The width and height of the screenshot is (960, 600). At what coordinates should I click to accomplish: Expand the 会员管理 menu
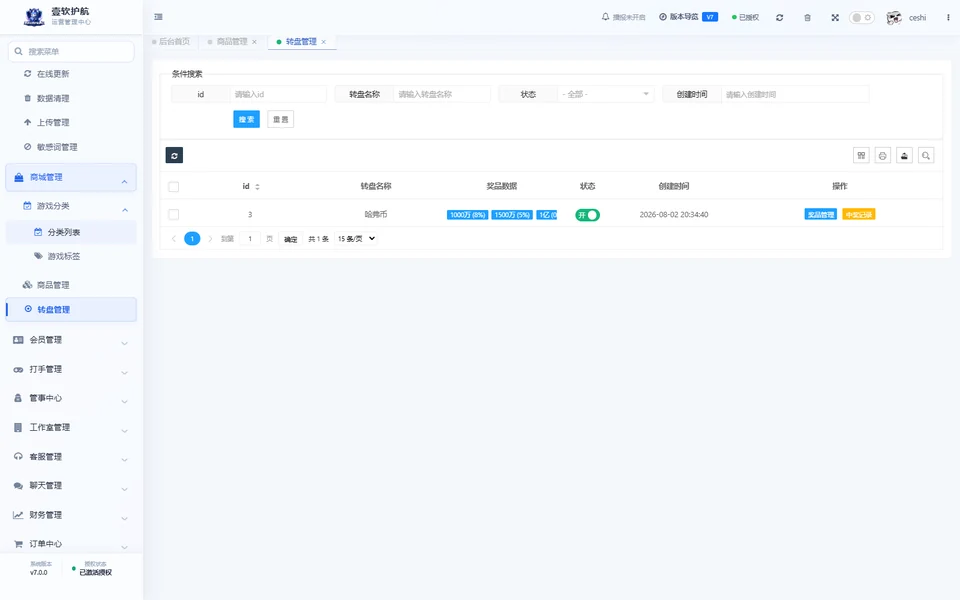[x=71, y=340]
